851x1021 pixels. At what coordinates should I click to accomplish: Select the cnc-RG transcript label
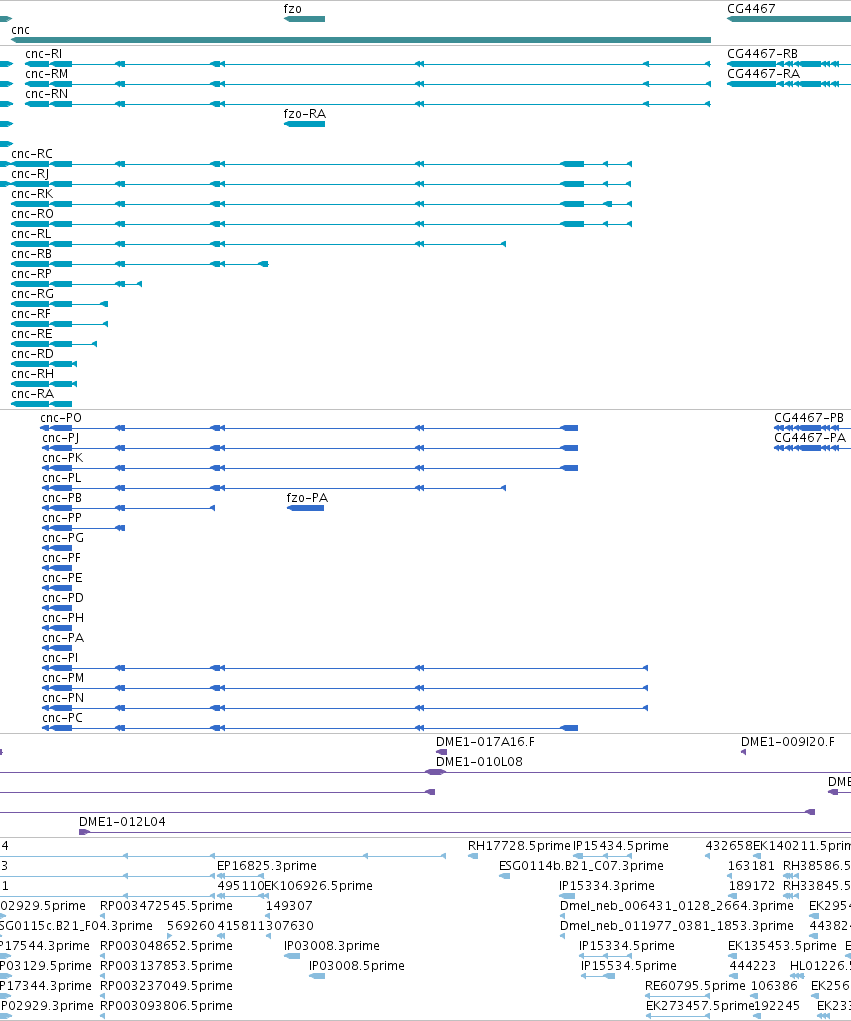(x=33, y=294)
